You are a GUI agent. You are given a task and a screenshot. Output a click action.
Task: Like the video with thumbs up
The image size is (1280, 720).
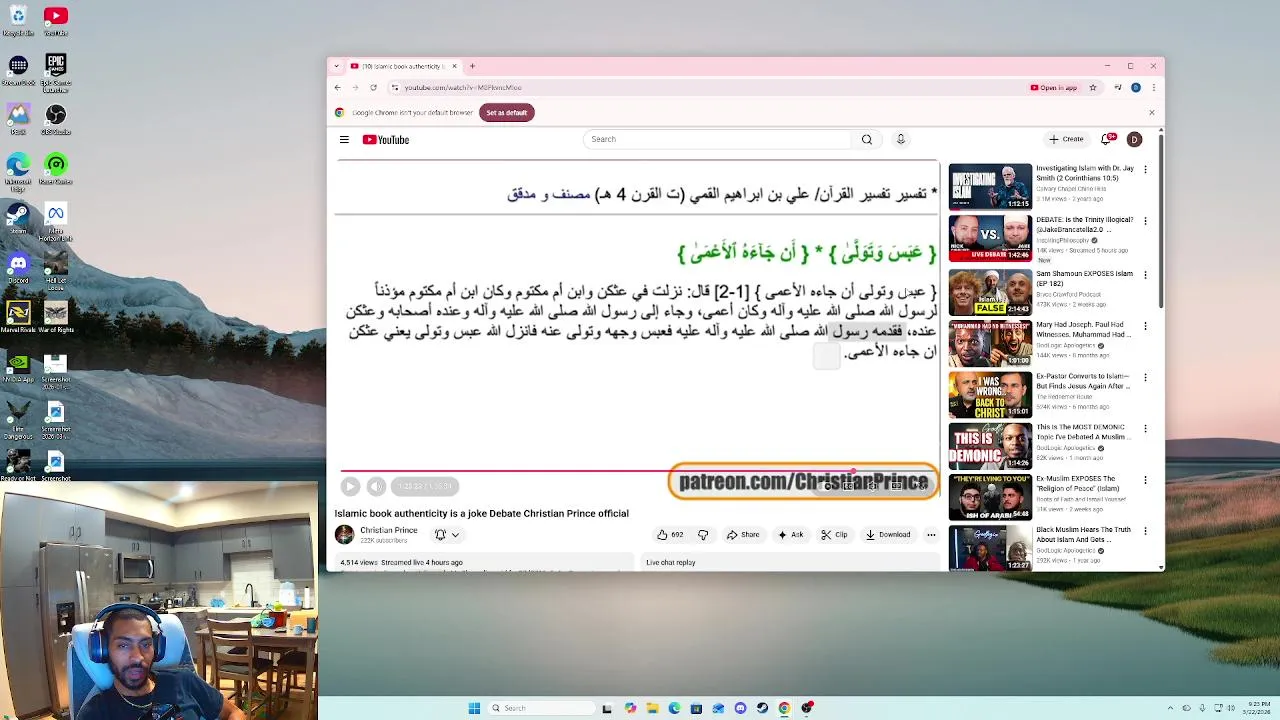[670, 535]
